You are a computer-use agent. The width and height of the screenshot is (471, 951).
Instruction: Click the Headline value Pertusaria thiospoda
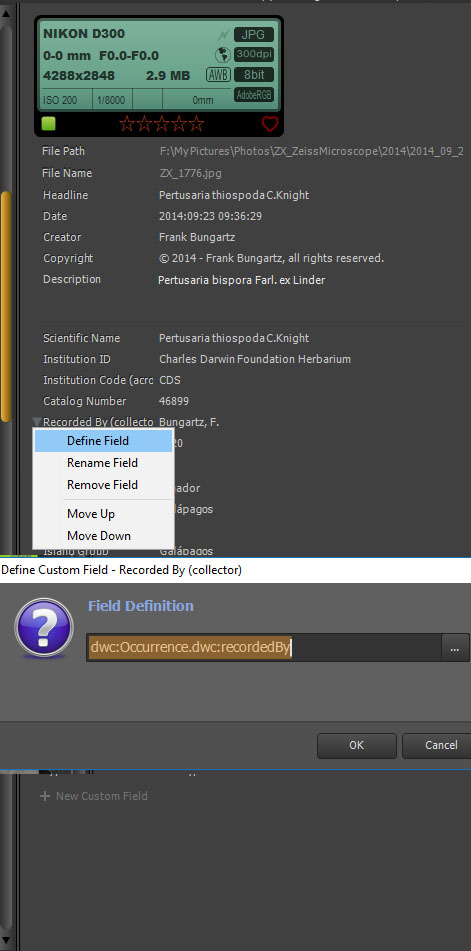[x=234, y=195]
